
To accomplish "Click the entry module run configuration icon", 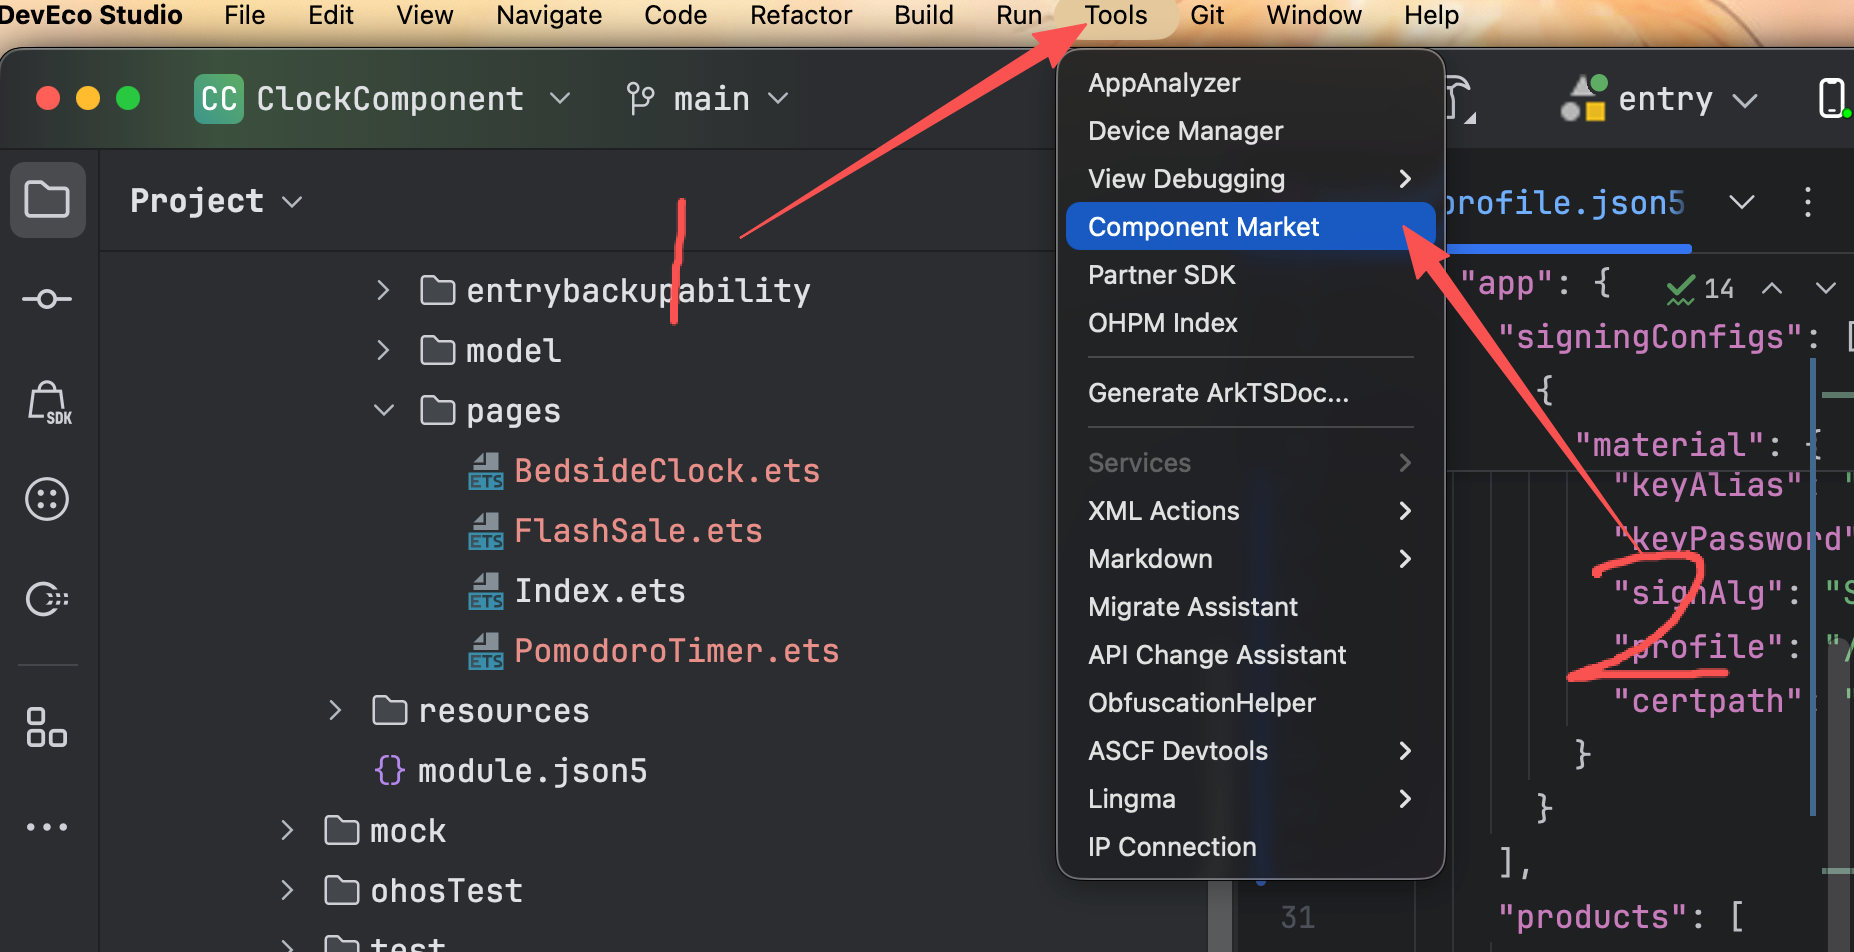I will (1583, 98).
